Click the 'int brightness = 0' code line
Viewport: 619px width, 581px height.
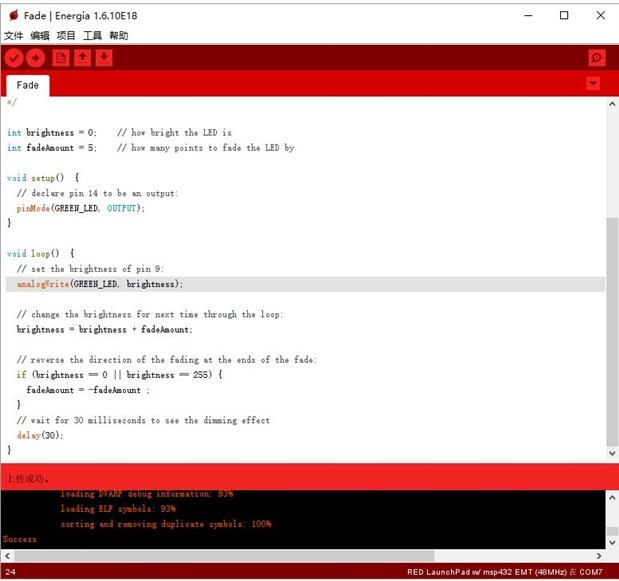(119, 133)
